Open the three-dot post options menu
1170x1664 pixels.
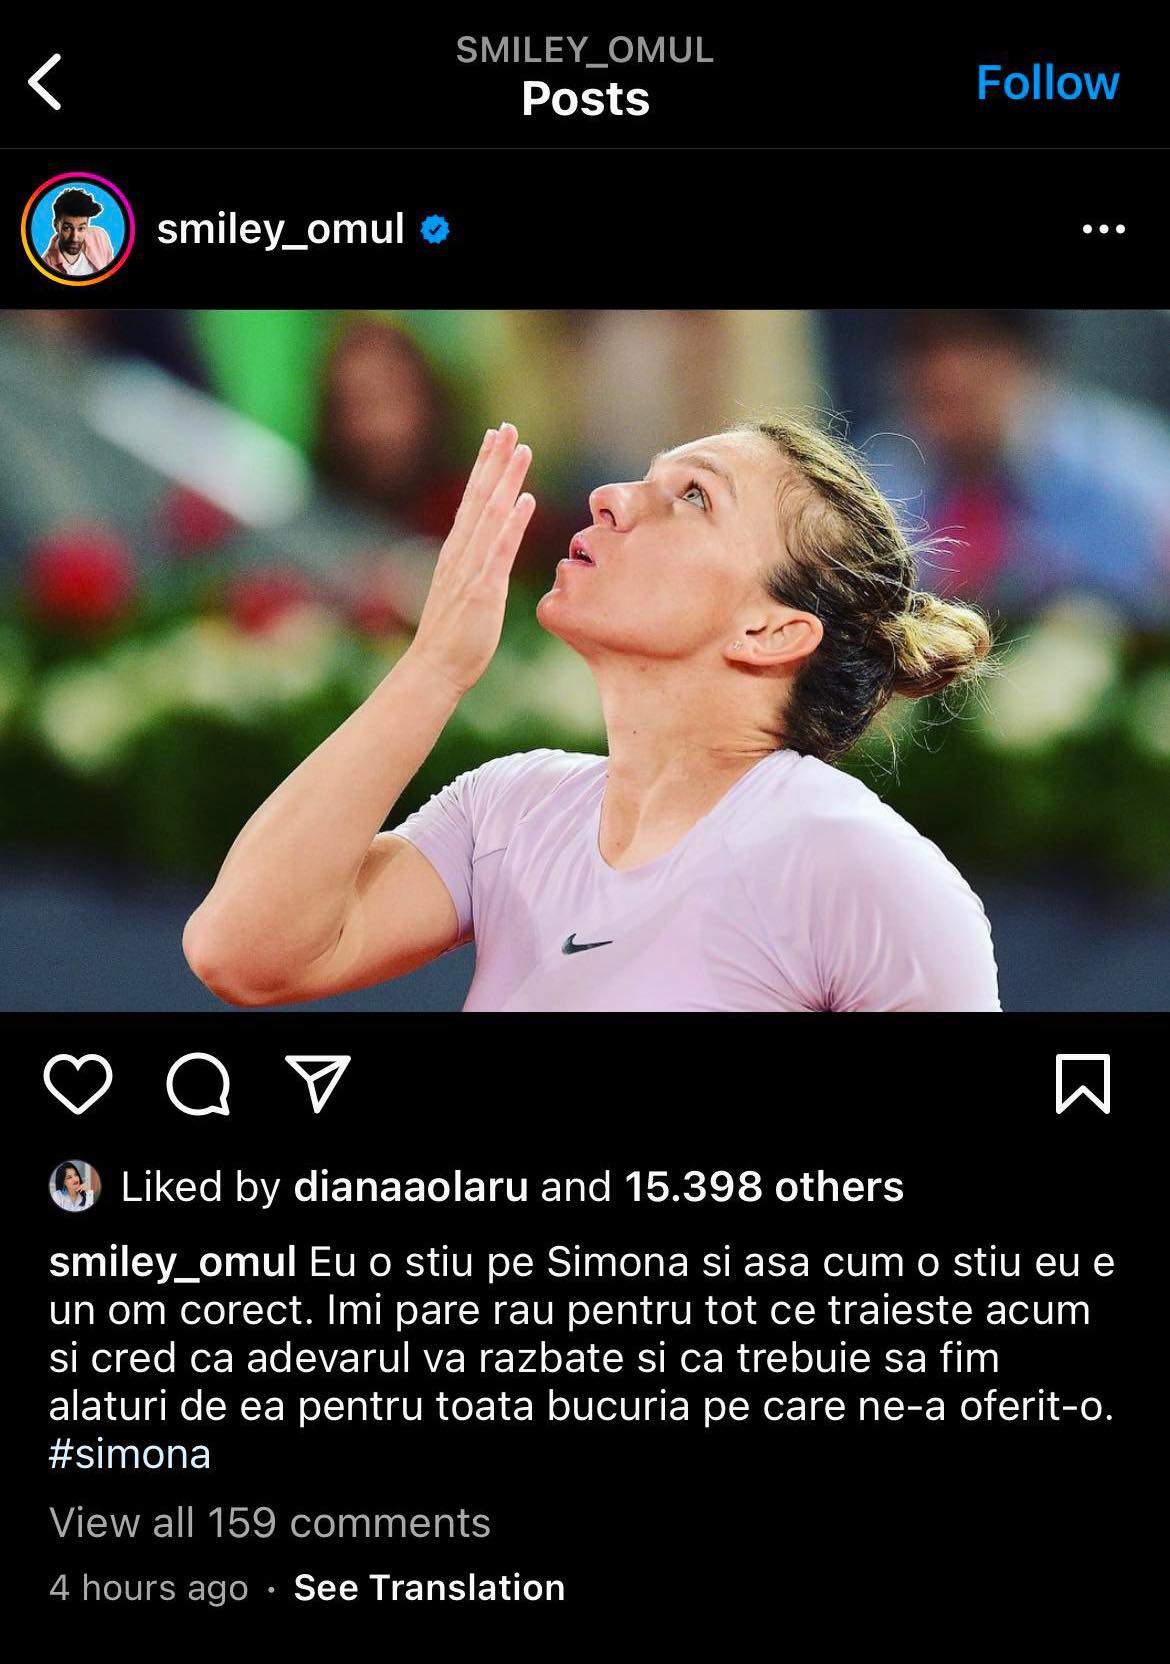point(1104,229)
